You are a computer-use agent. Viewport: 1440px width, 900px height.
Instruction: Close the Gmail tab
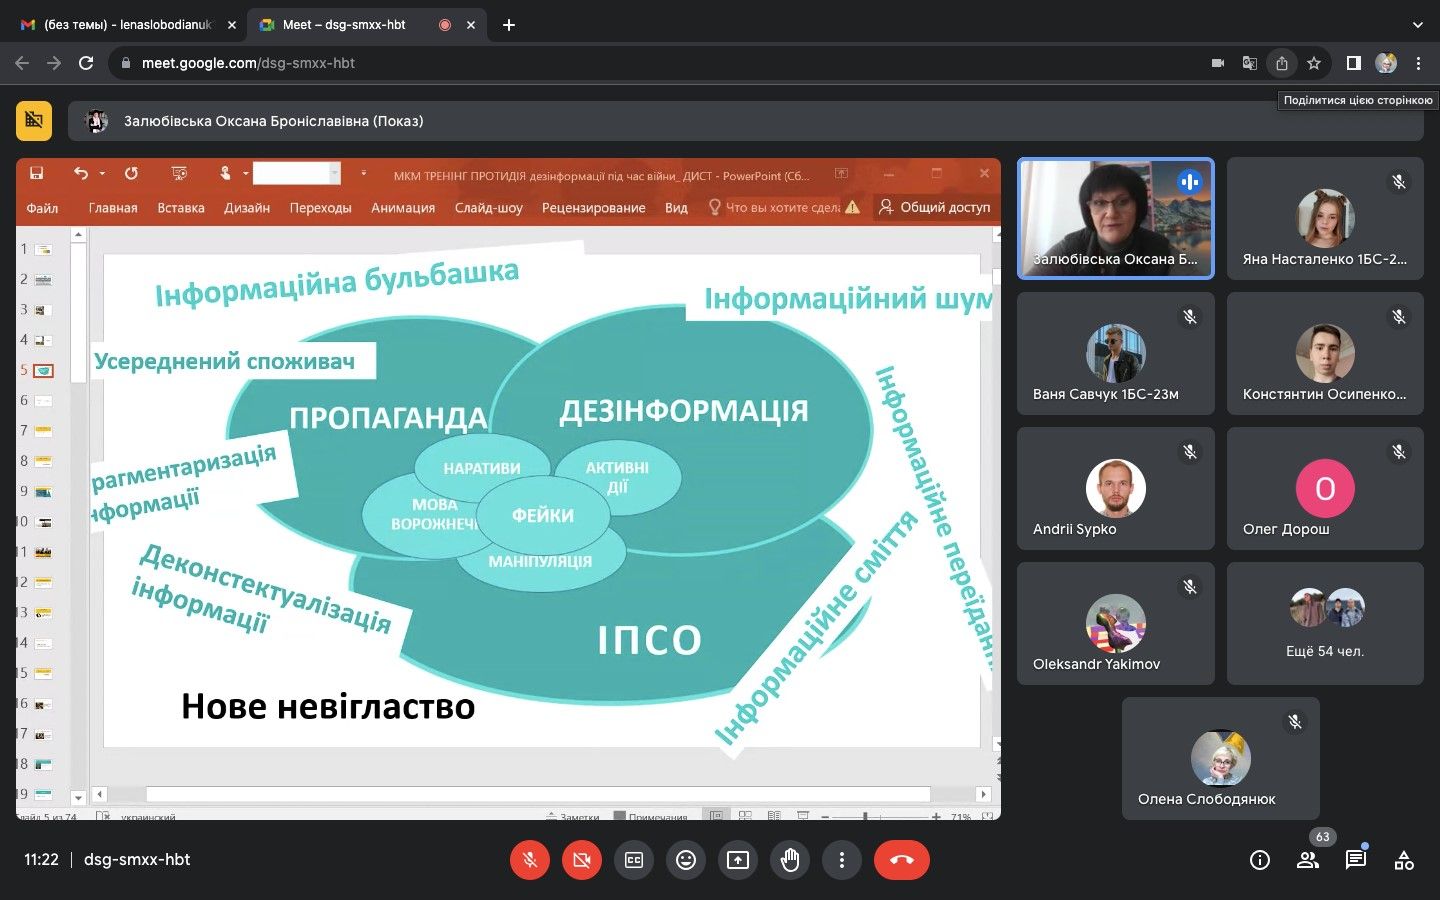(232, 25)
